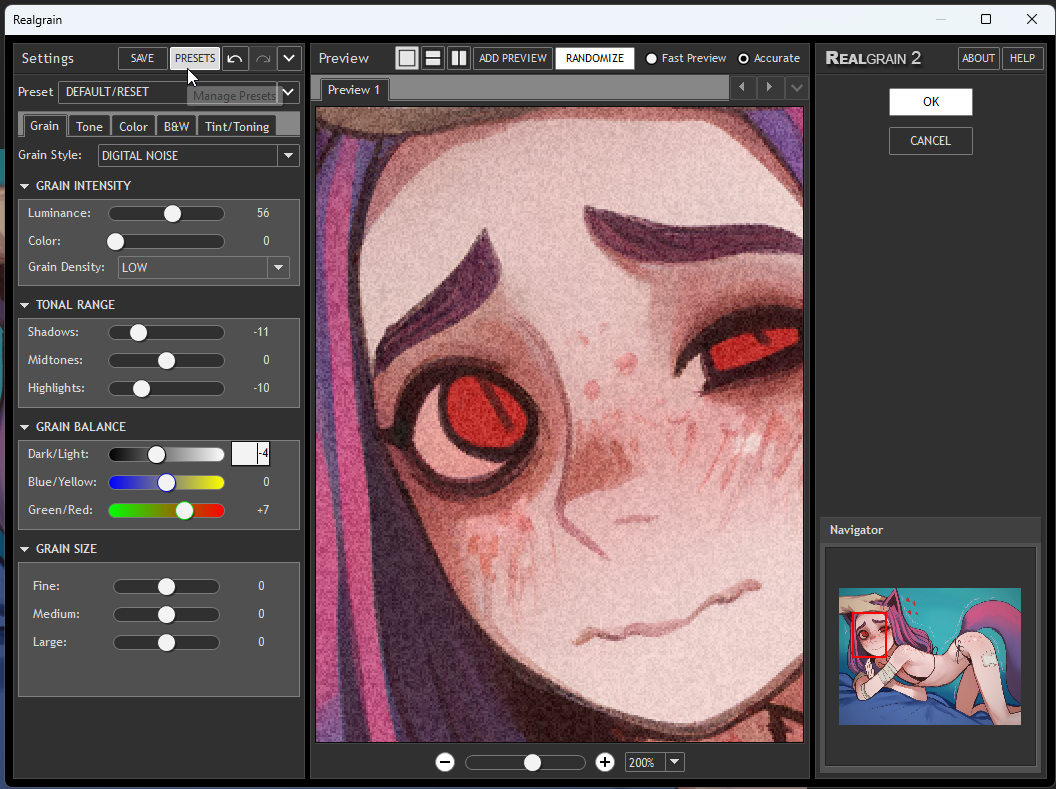Close the Realgrain window
This screenshot has width=1056, height=789.
(1032, 20)
